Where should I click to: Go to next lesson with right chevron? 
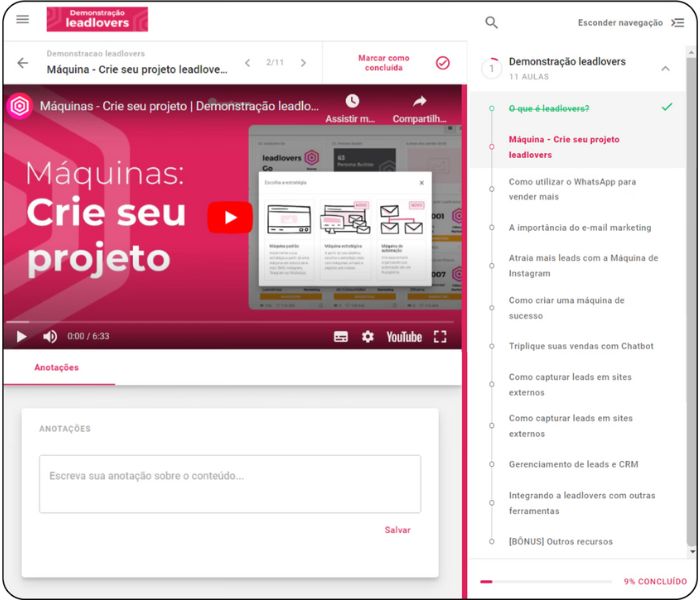(303, 63)
